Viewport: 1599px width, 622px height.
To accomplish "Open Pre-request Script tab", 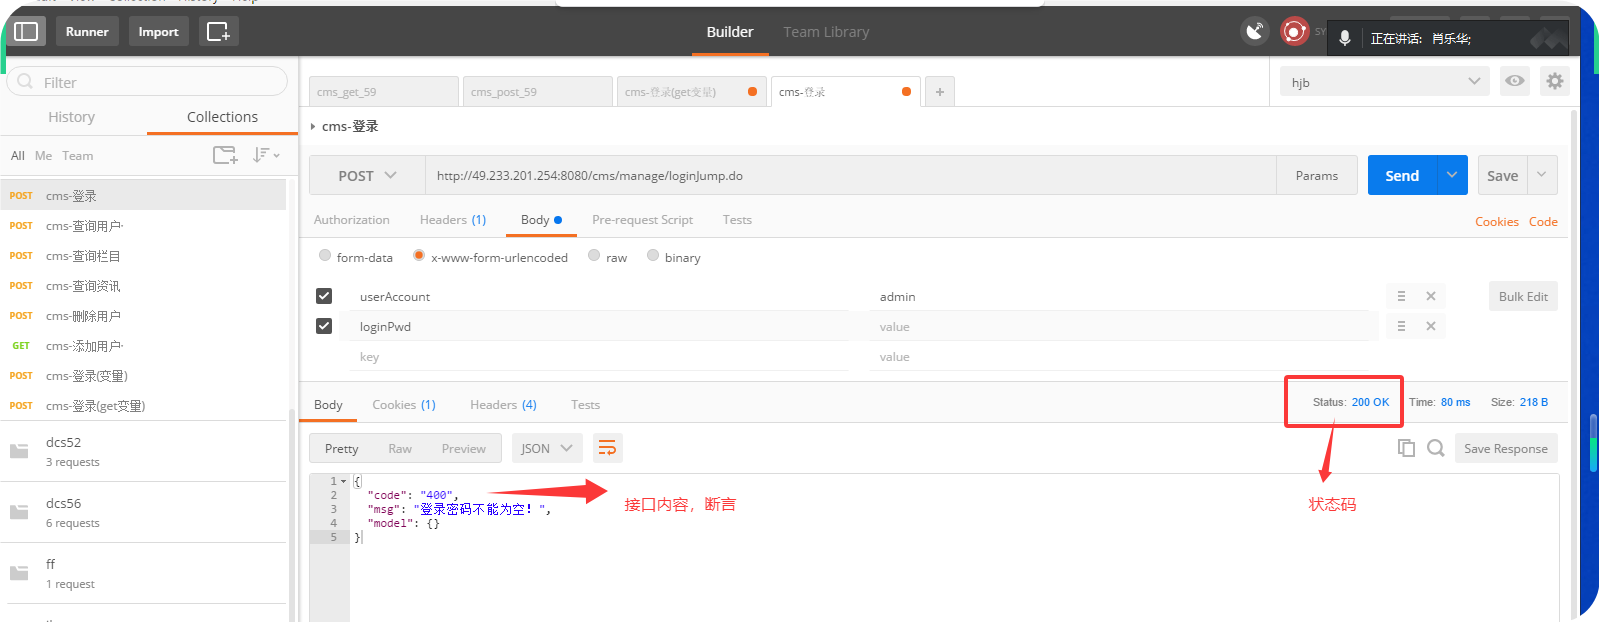I will point(642,220).
